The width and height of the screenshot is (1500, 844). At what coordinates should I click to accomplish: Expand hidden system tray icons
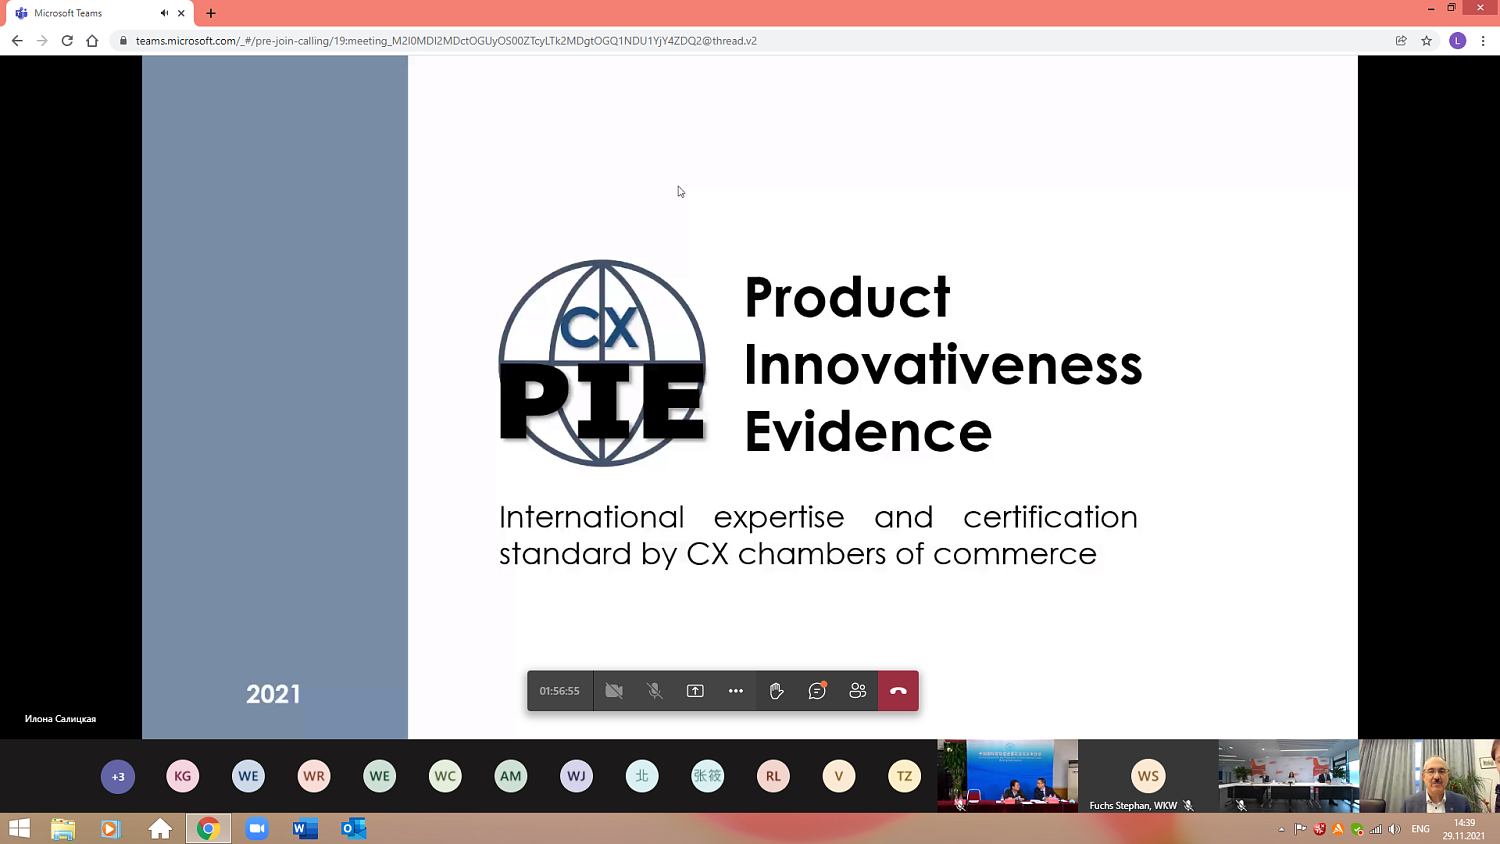1281,829
